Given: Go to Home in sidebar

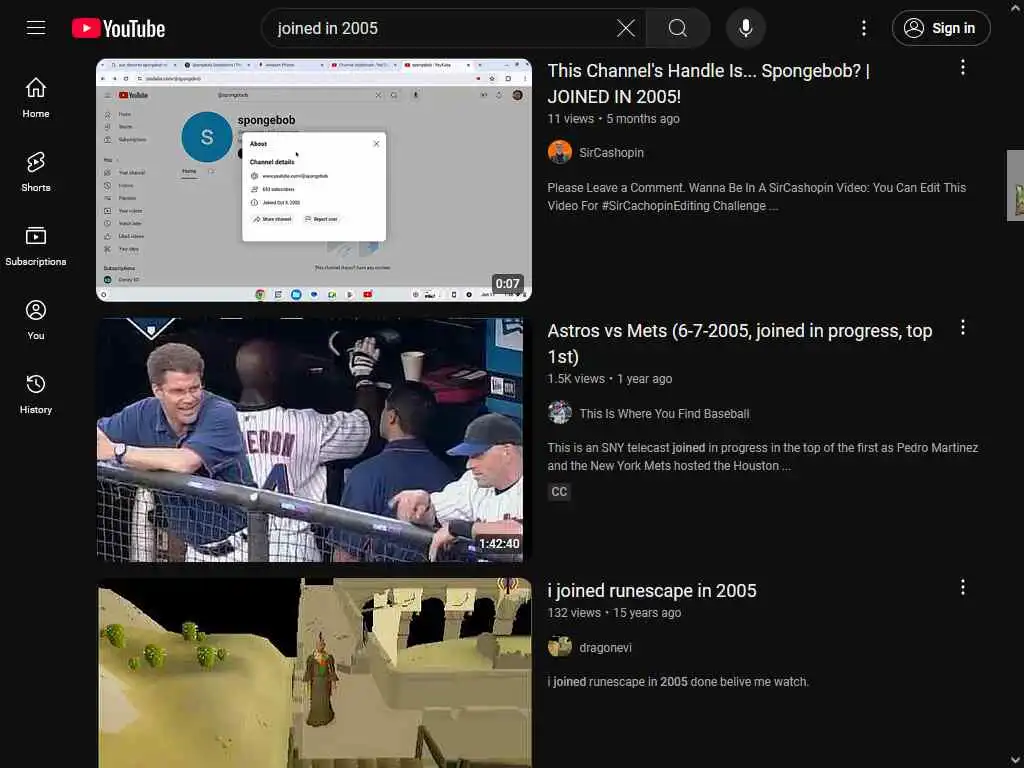Looking at the screenshot, I should point(36,98).
